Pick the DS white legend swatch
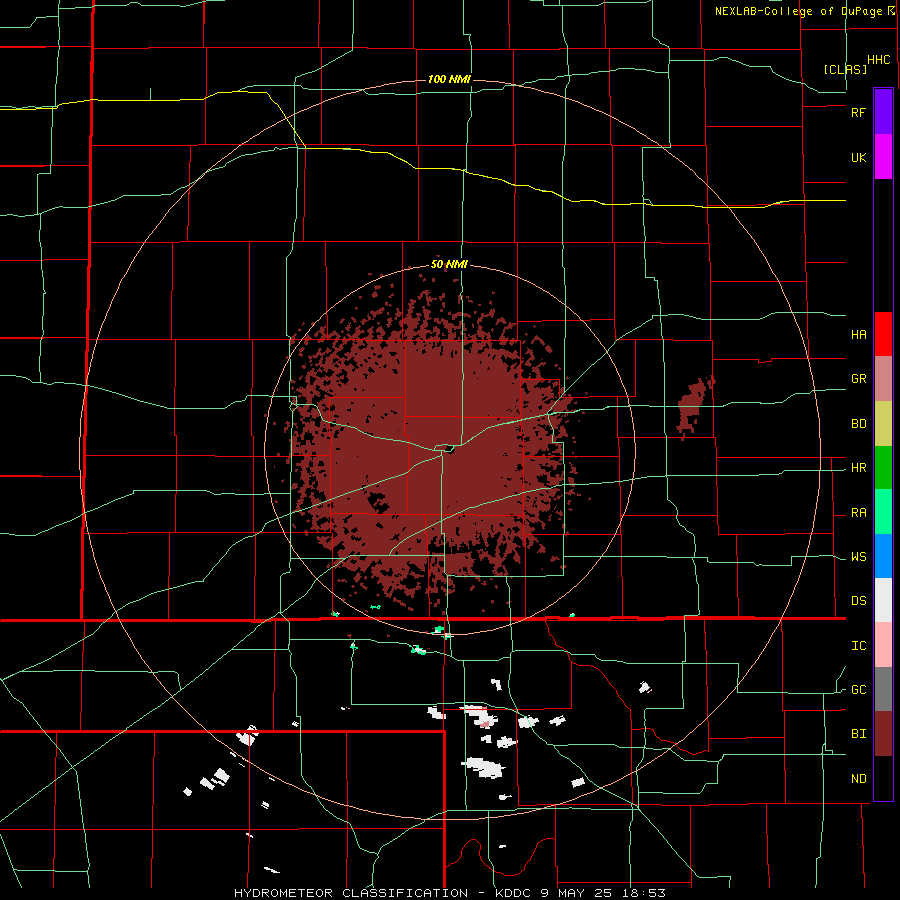 tap(883, 600)
